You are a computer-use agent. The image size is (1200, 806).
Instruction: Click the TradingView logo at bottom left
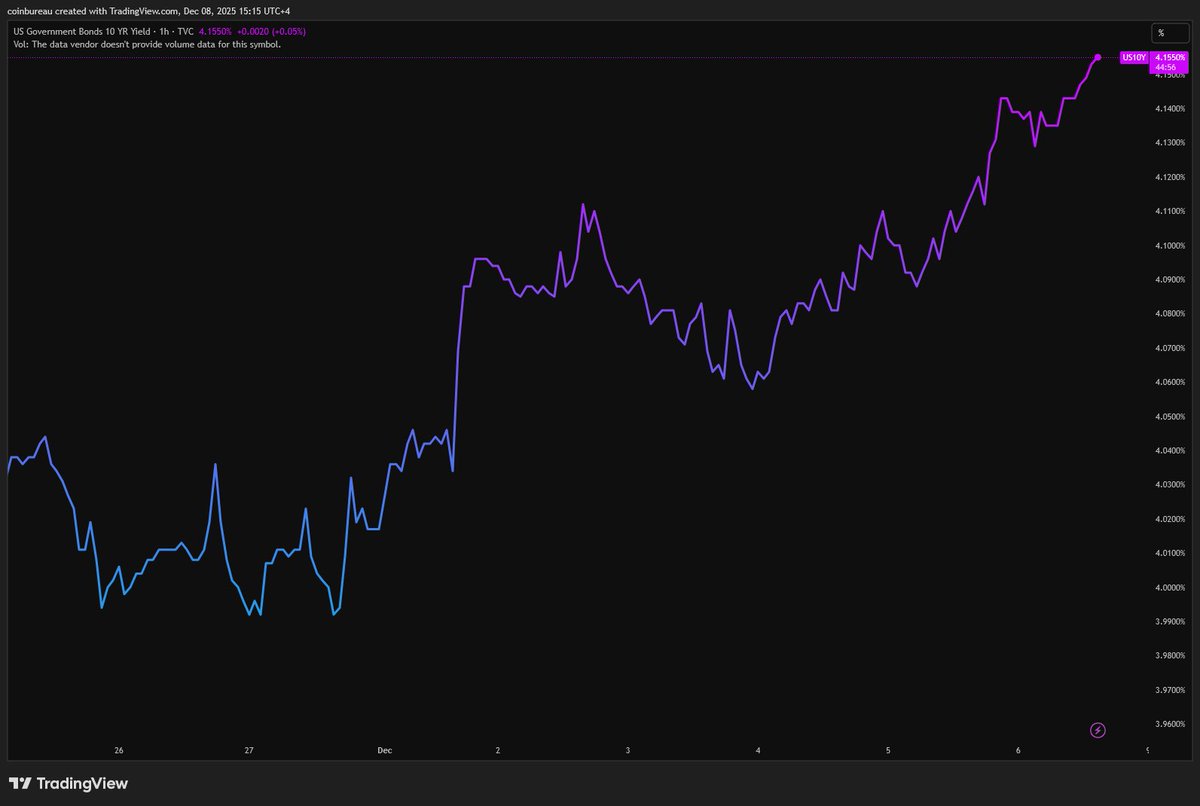tap(70, 783)
